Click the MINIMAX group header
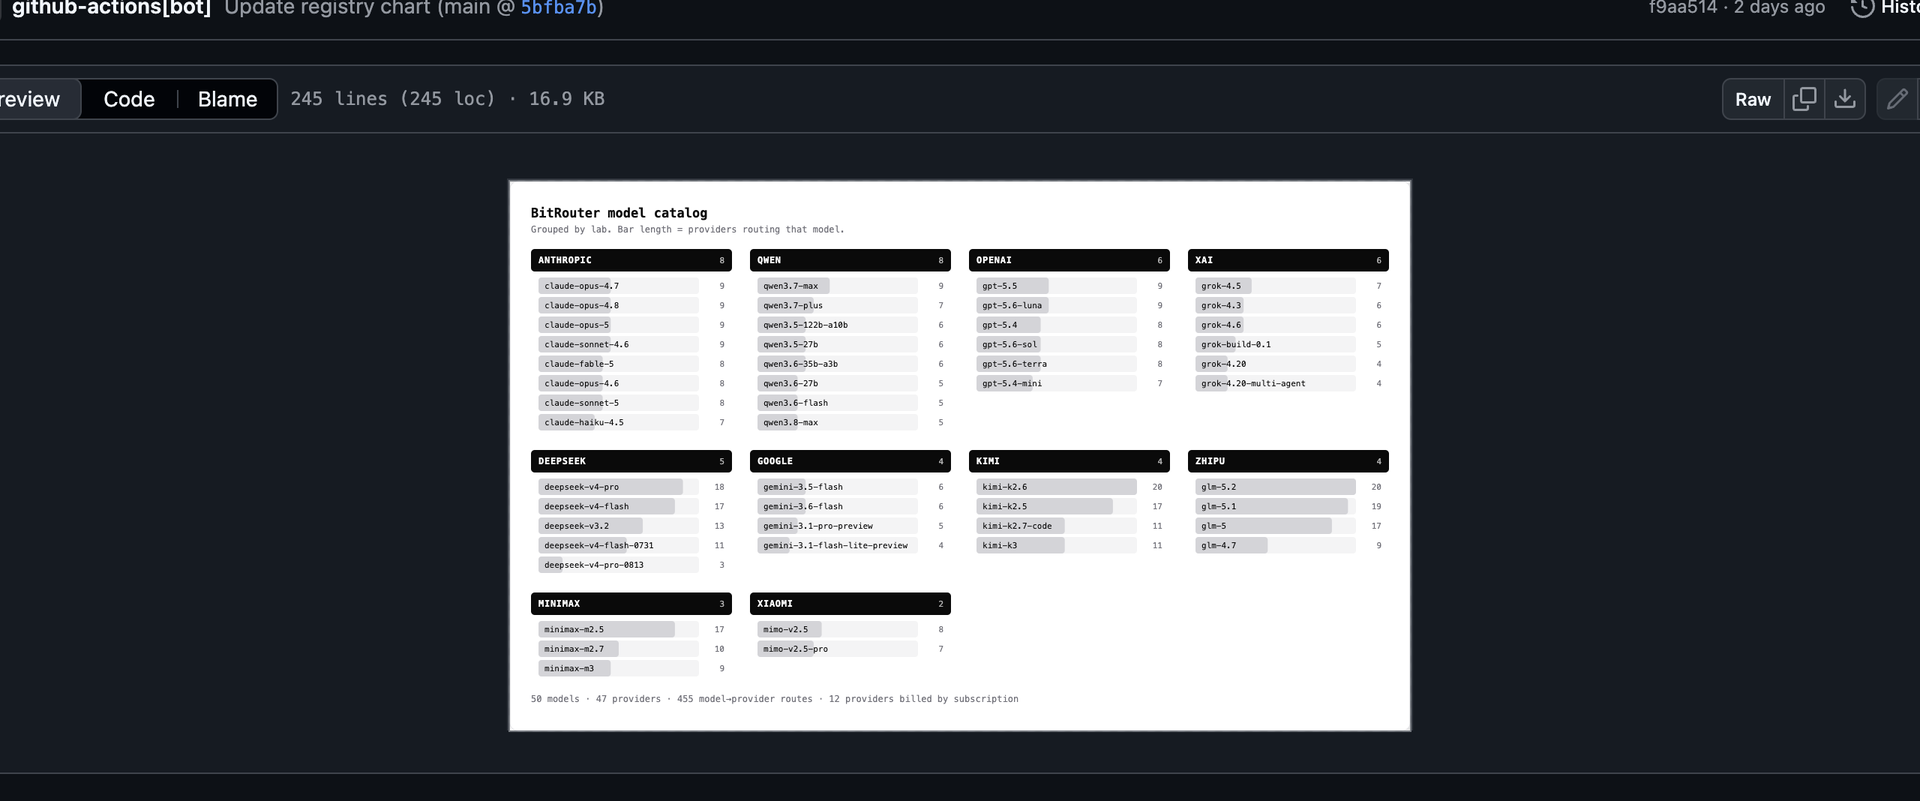This screenshot has width=1920, height=801. (631, 604)
